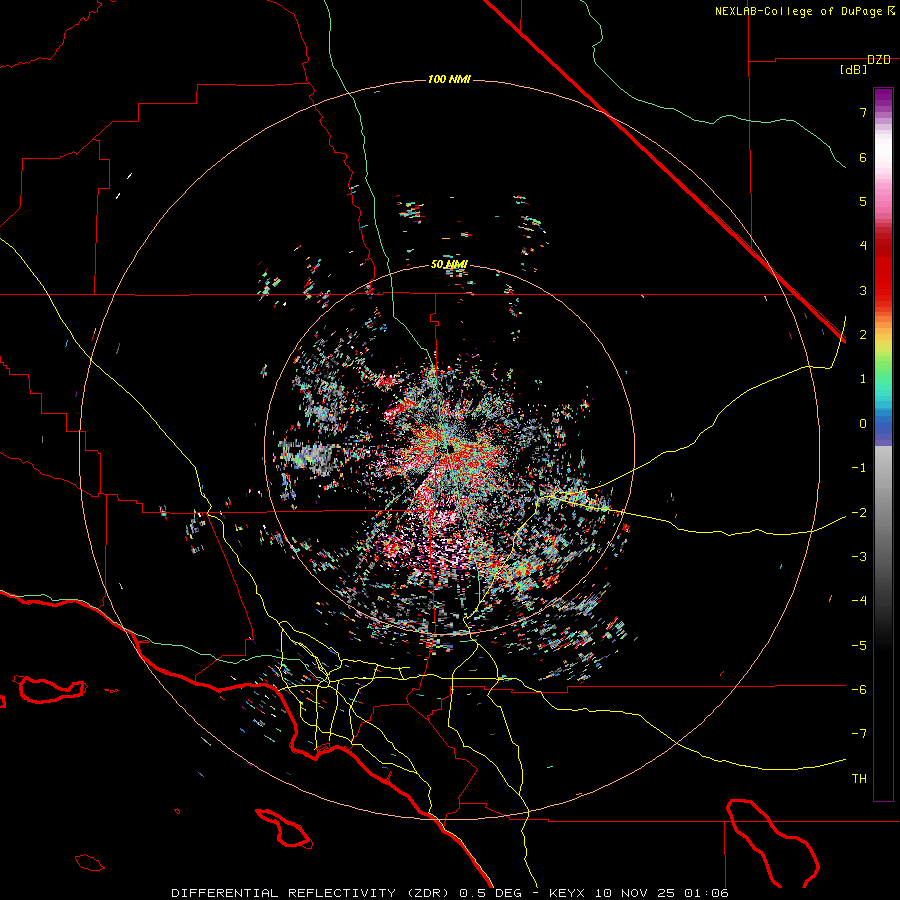Click the 4 value on color scale
900x900 pixels.
[x=863, y=246]
